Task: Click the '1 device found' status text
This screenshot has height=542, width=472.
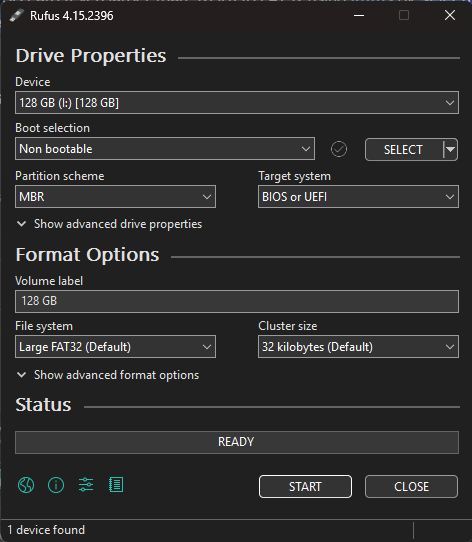Action: pos(46,530)
